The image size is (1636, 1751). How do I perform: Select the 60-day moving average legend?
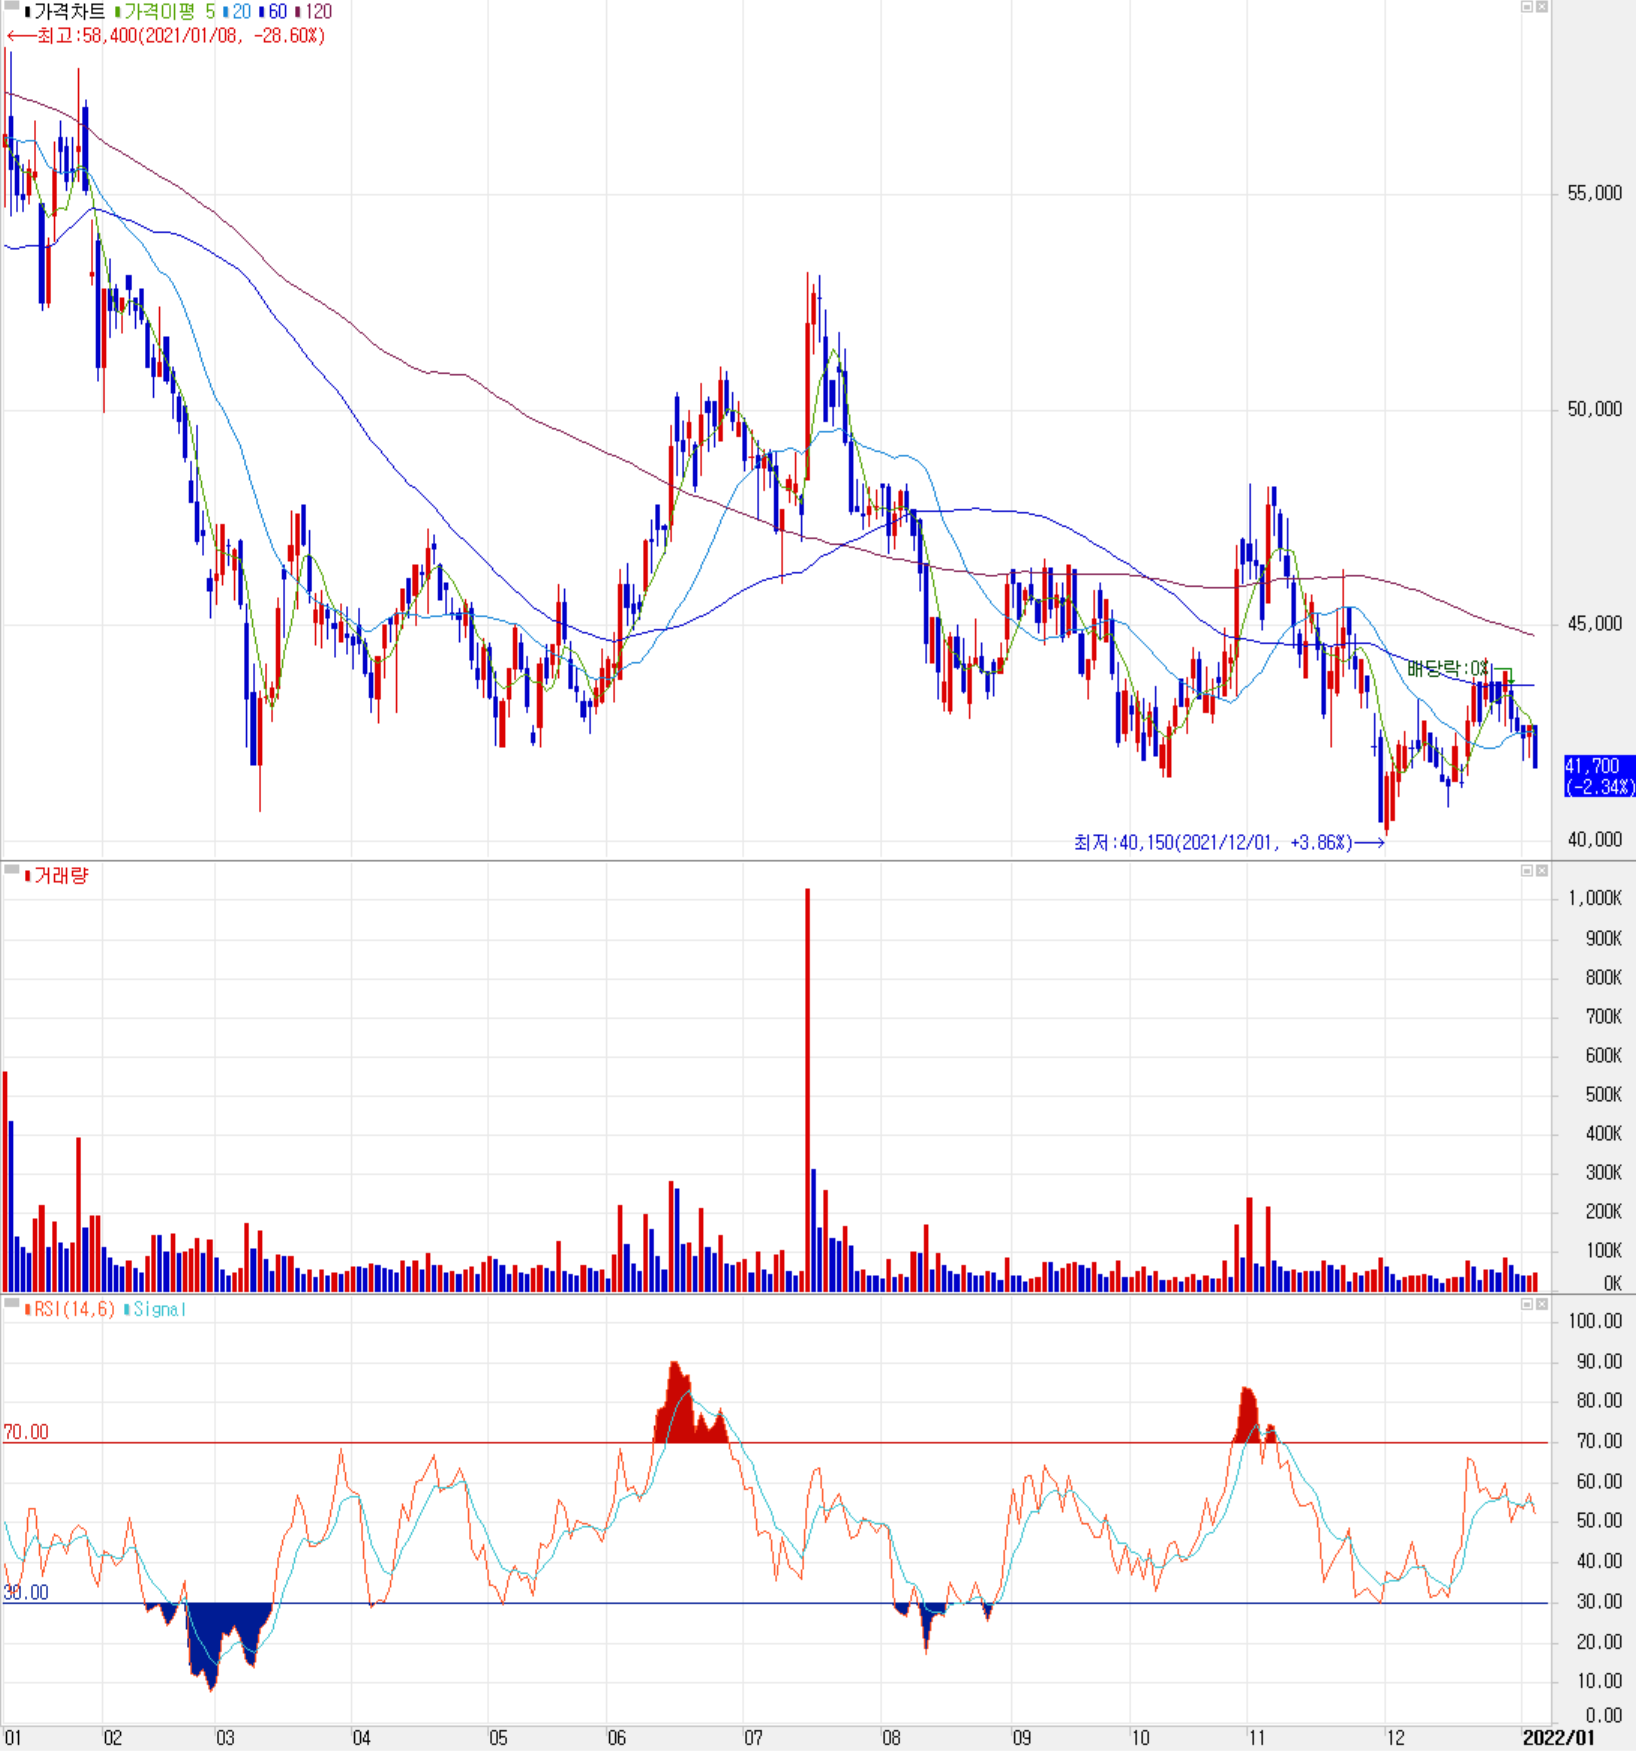(x=273, y=12)
